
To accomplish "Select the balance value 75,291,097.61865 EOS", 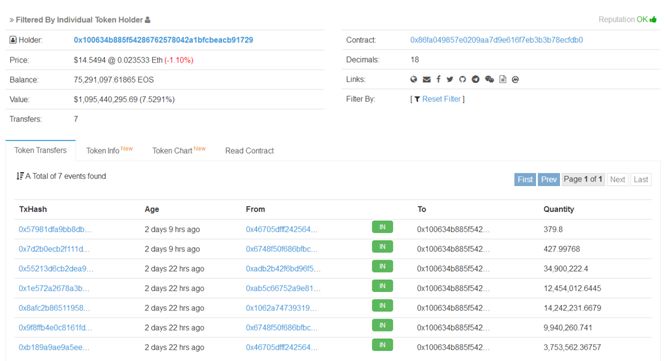I will pyautogui.click(x=114, y=80).
